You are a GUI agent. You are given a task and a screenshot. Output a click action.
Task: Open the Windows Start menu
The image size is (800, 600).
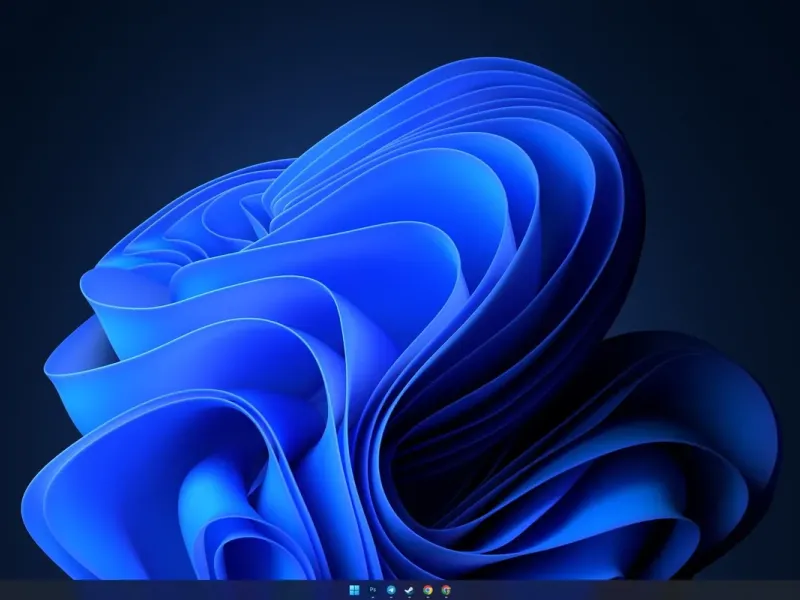(x=355, y=590)
